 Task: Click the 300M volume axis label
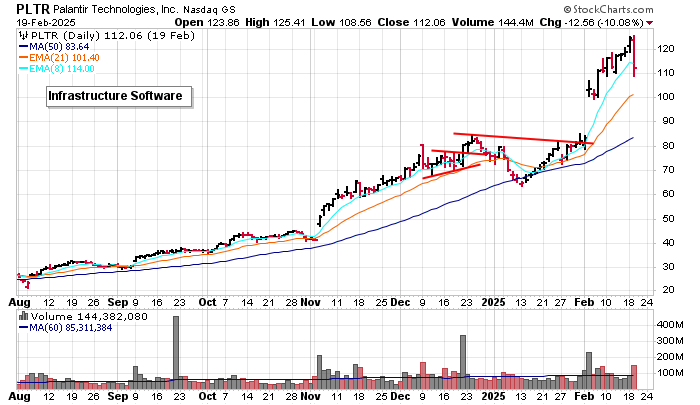(670, 341)
